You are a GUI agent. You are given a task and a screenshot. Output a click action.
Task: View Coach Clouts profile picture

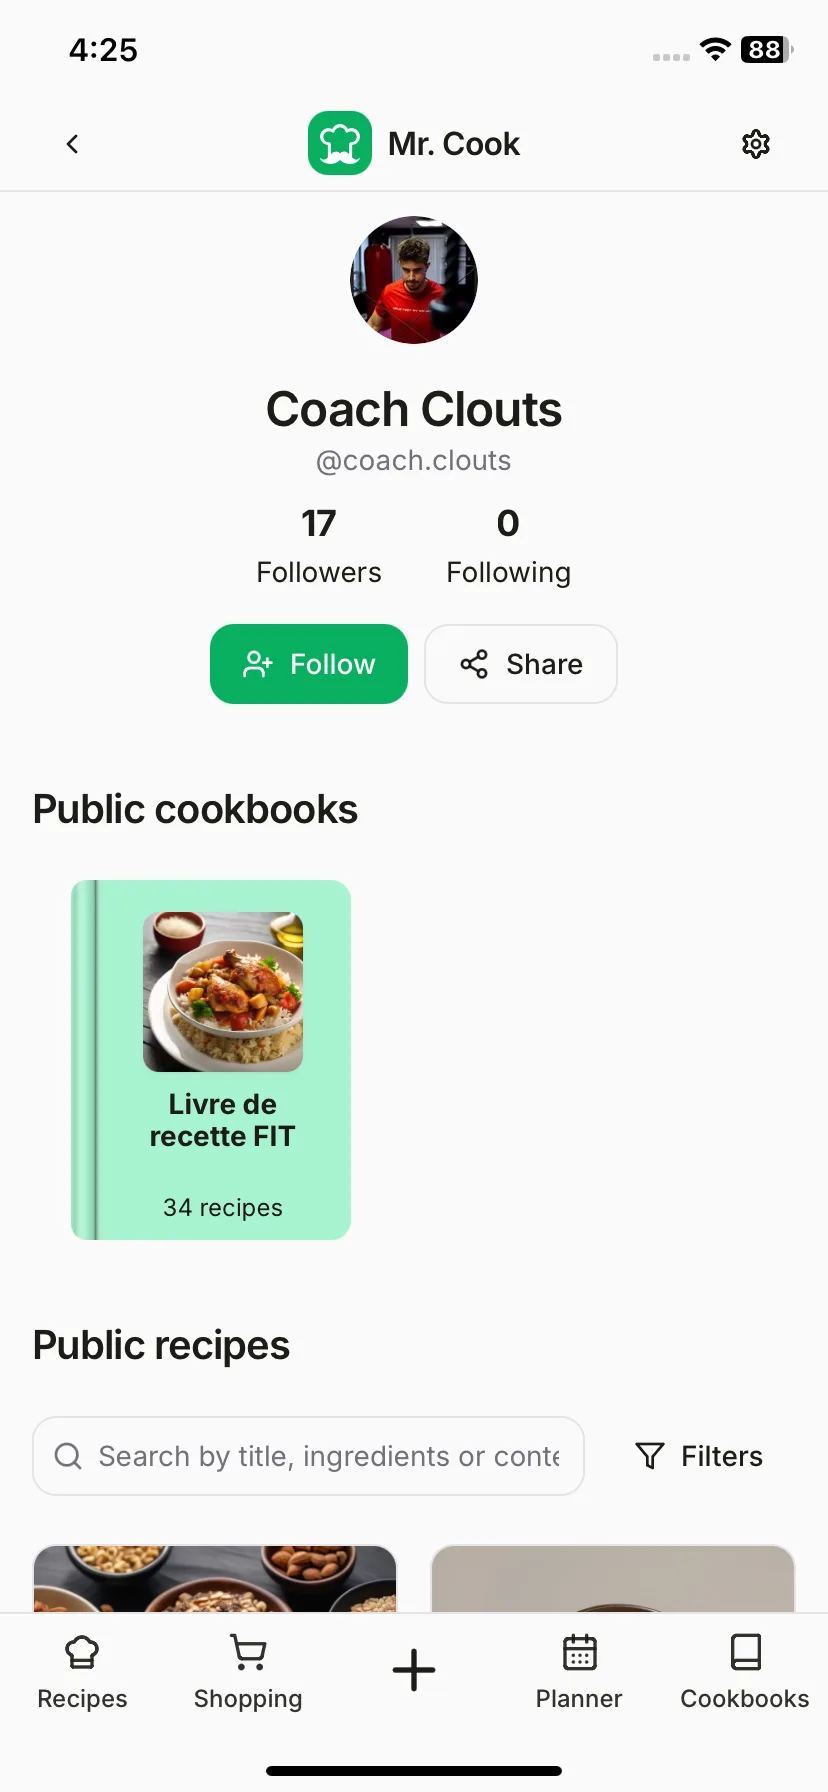click(x=414, y=280)
